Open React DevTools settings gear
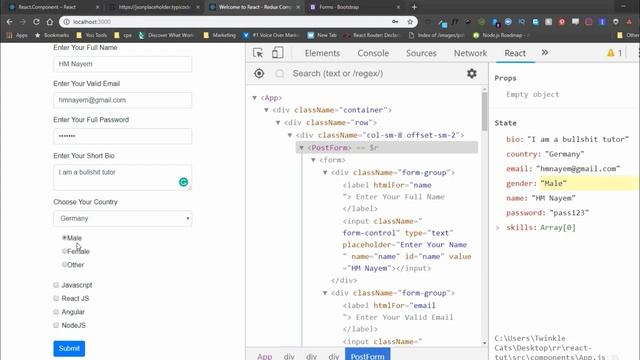This screenshot has height=360, width=640. [472, 73]
